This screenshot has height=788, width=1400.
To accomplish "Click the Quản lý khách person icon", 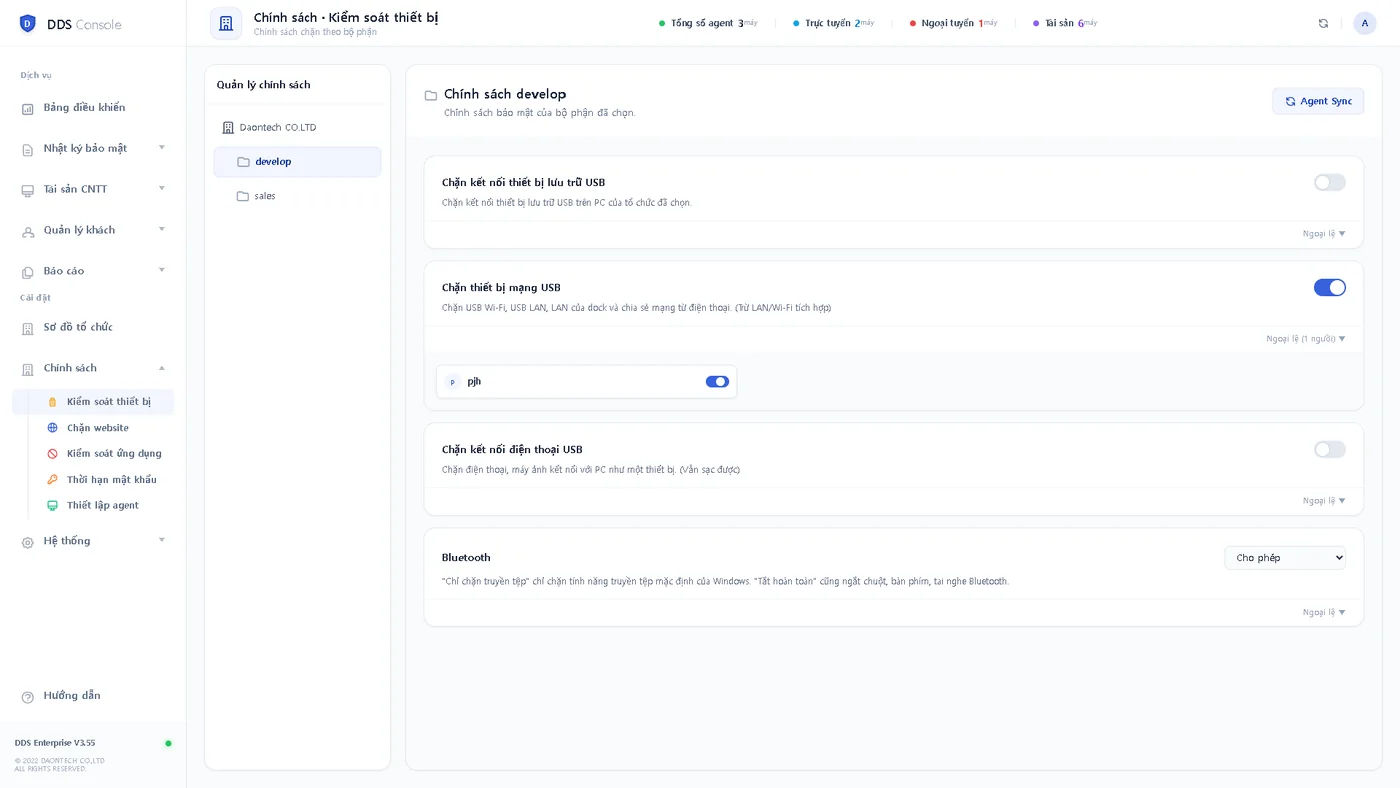I will coord(28,231).
